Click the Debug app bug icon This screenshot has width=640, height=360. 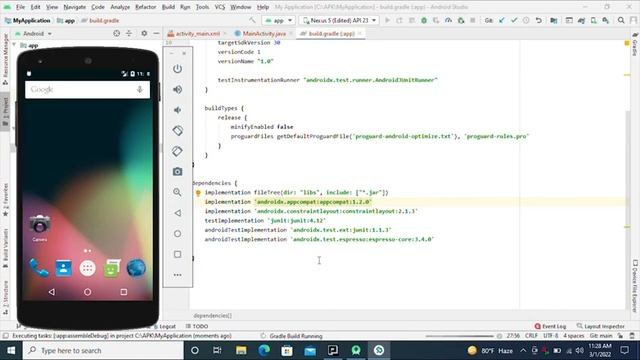click(x=424, y=20)
